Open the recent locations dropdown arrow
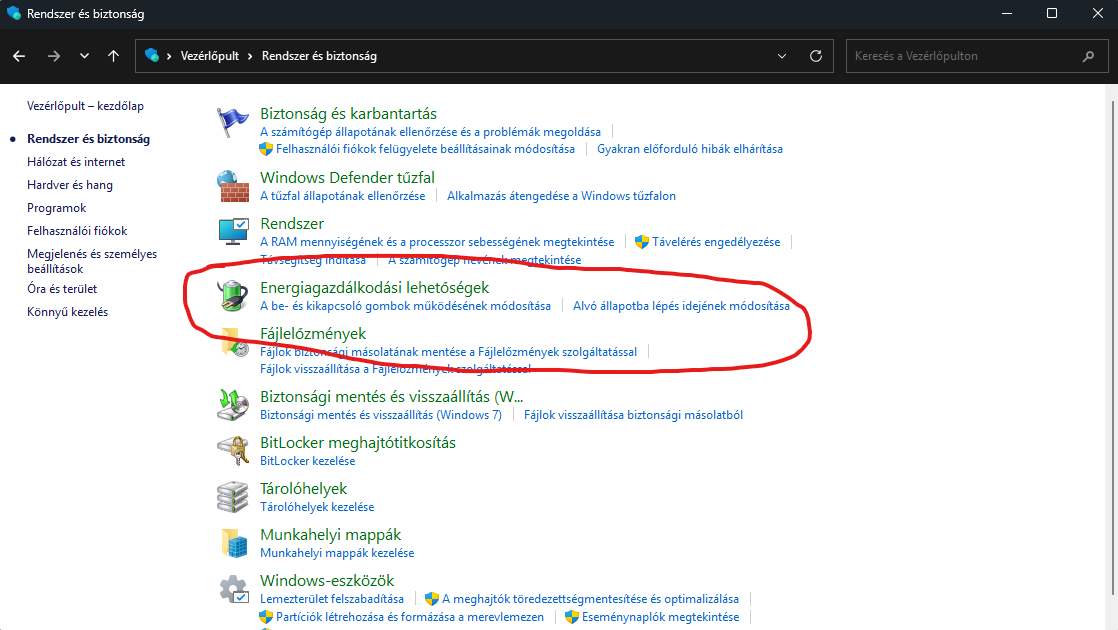The image size is (1118, 630). [x=84, y=56]
